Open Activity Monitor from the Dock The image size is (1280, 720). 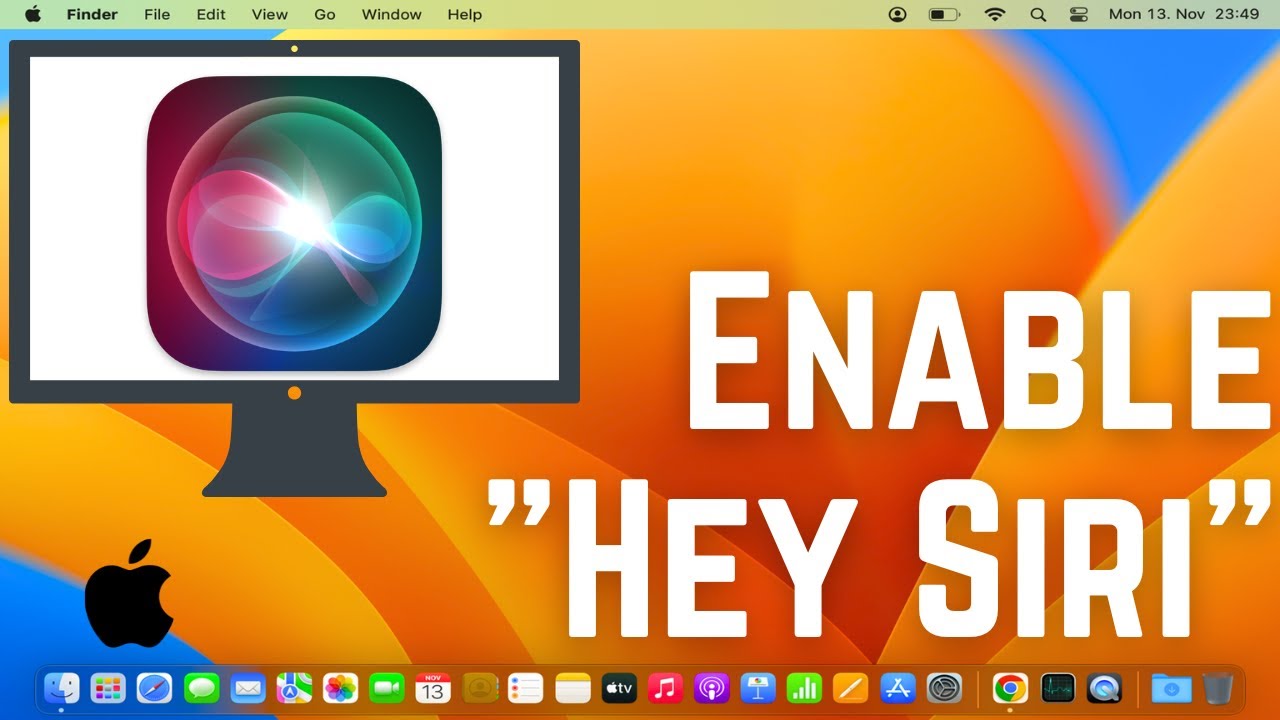pos(1057,688)
